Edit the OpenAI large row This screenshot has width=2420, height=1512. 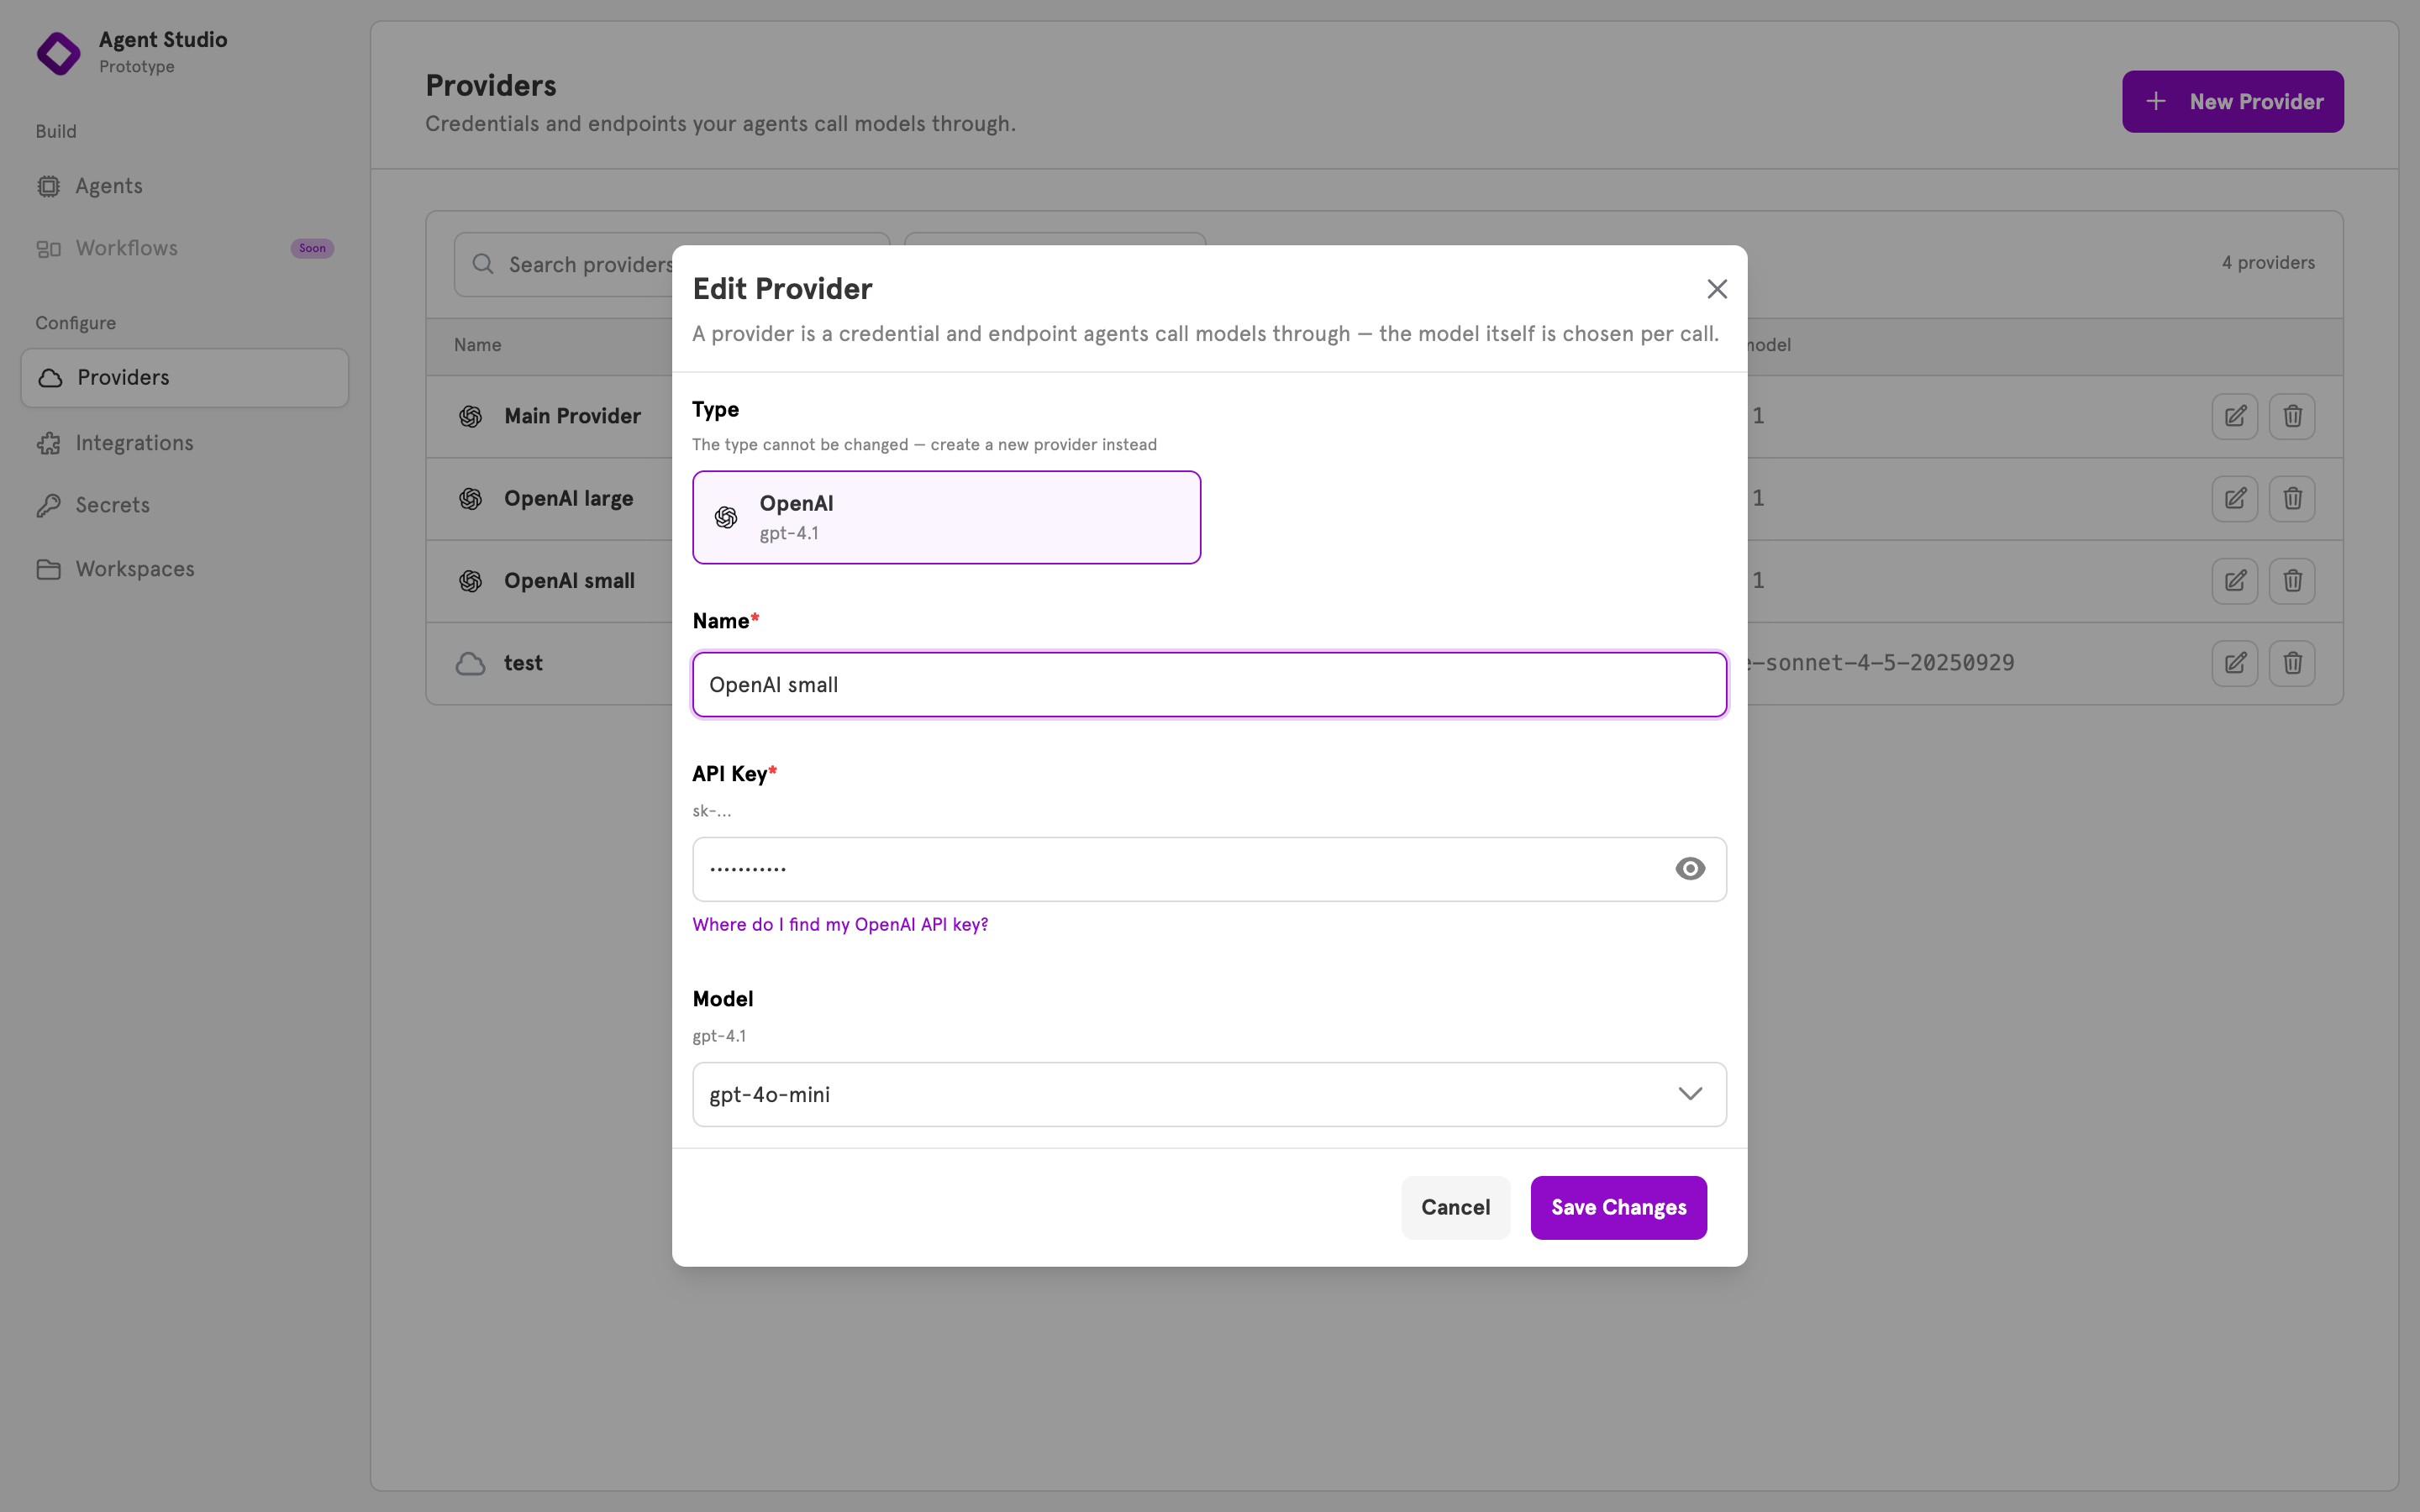2234,498
